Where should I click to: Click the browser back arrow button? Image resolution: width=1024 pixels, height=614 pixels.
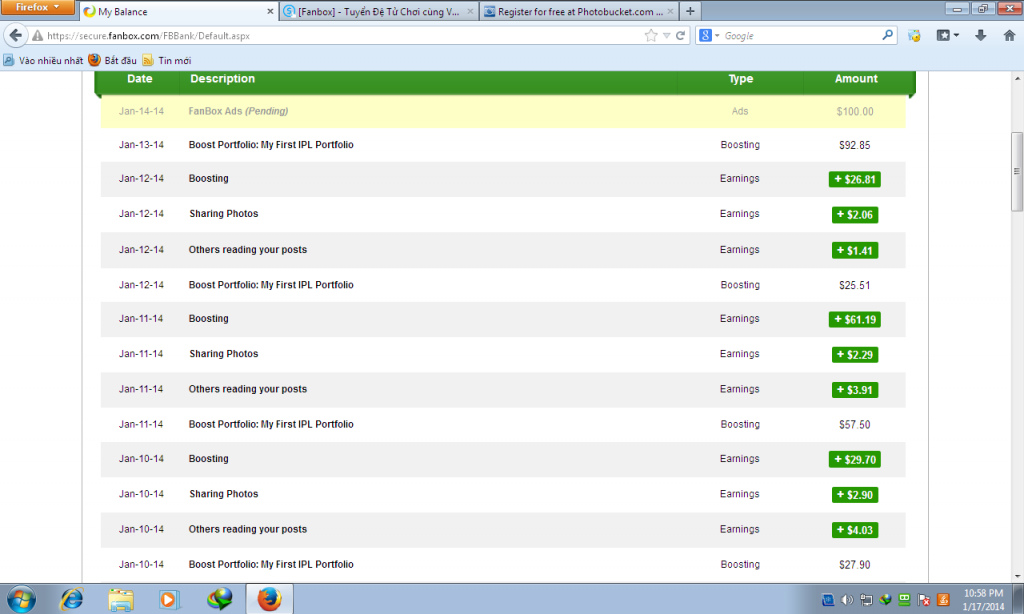(x=16, y=35)
